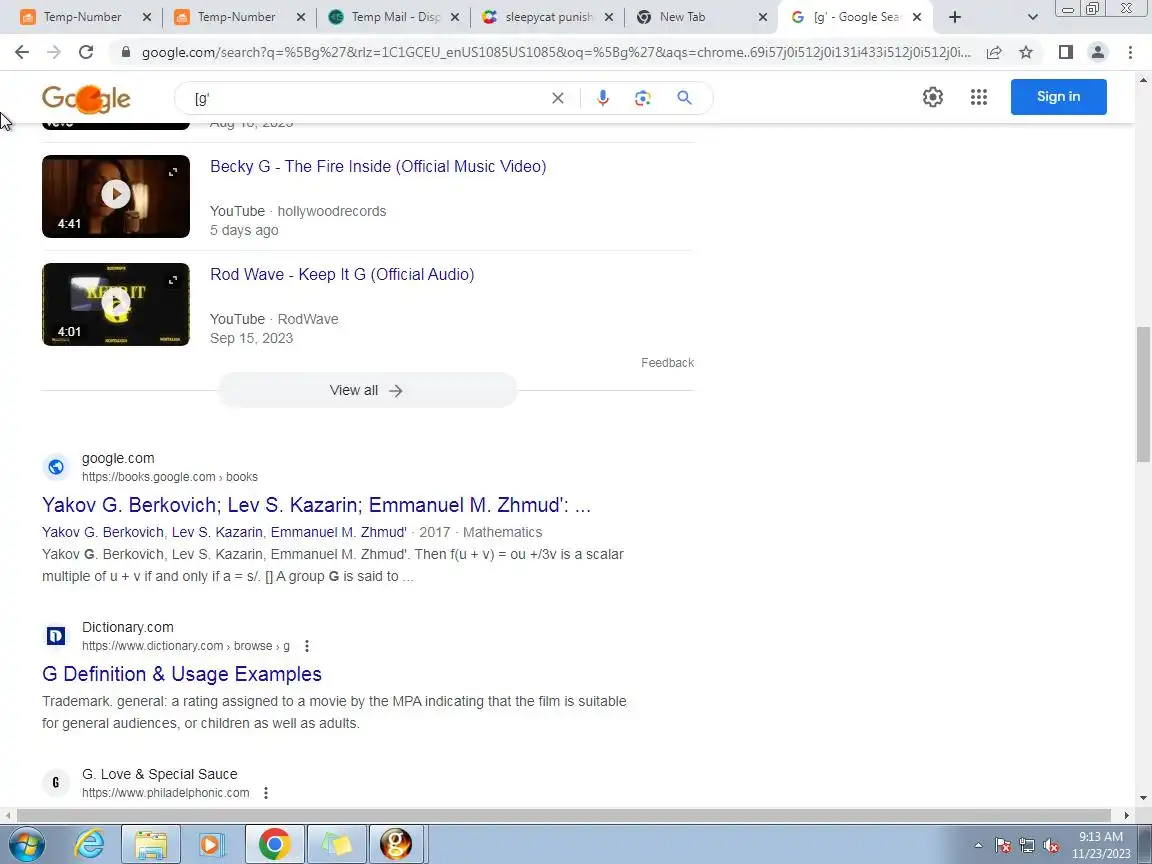The image size is (1152, 864).
Task: Launch Internet Explorer from taskbar
Action: 90,844
